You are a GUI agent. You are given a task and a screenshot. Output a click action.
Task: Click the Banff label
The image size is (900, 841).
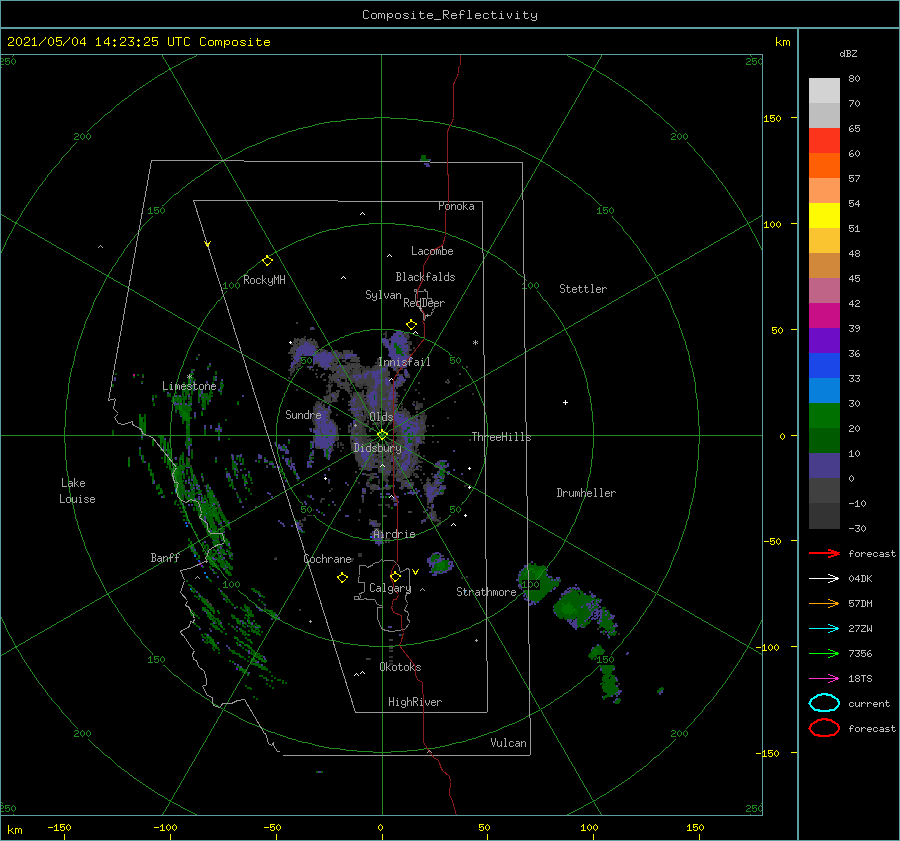coord(165,558)
